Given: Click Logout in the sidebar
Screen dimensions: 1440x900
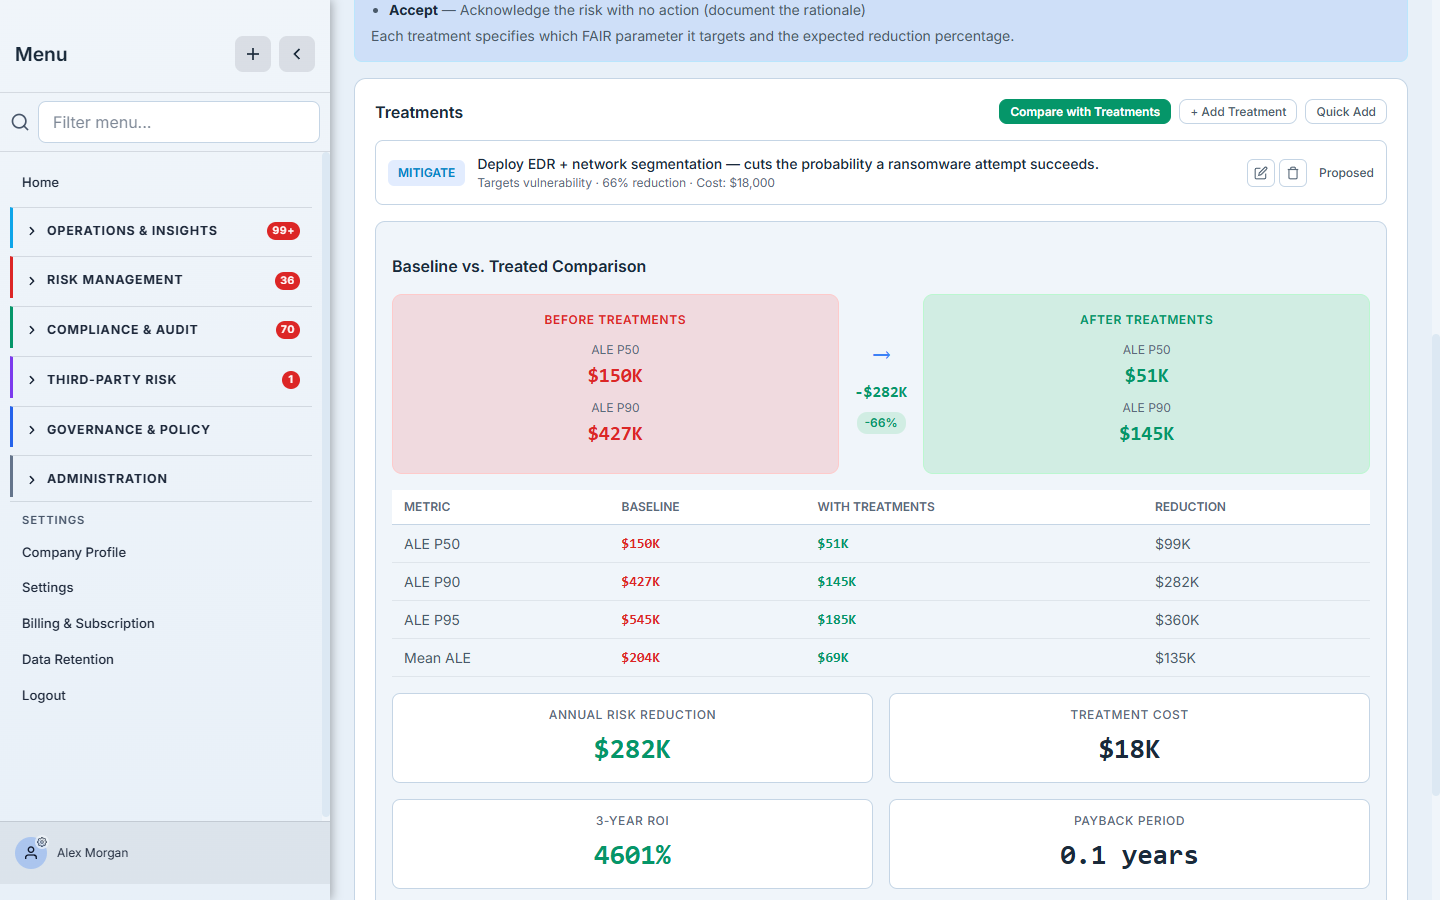Looking at the screenshot, I should (44, 695).
